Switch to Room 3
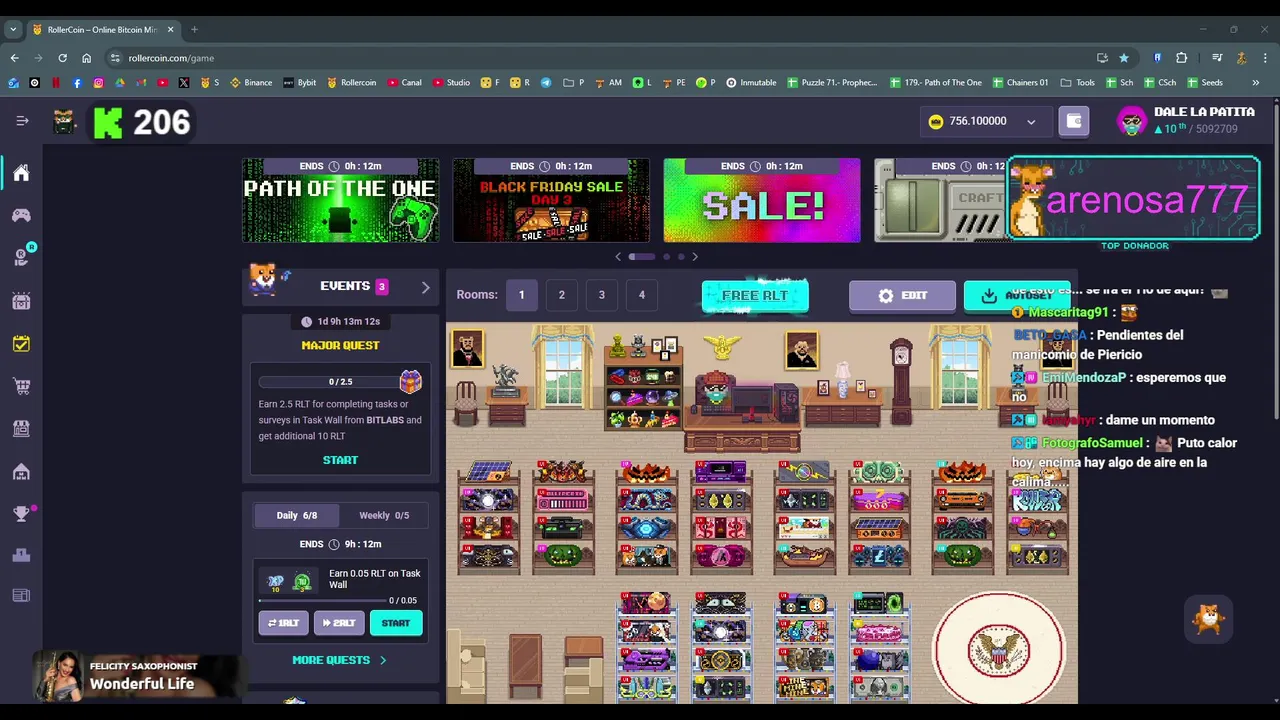Viewport: 1280px width, 720px height. pos(602,295)
